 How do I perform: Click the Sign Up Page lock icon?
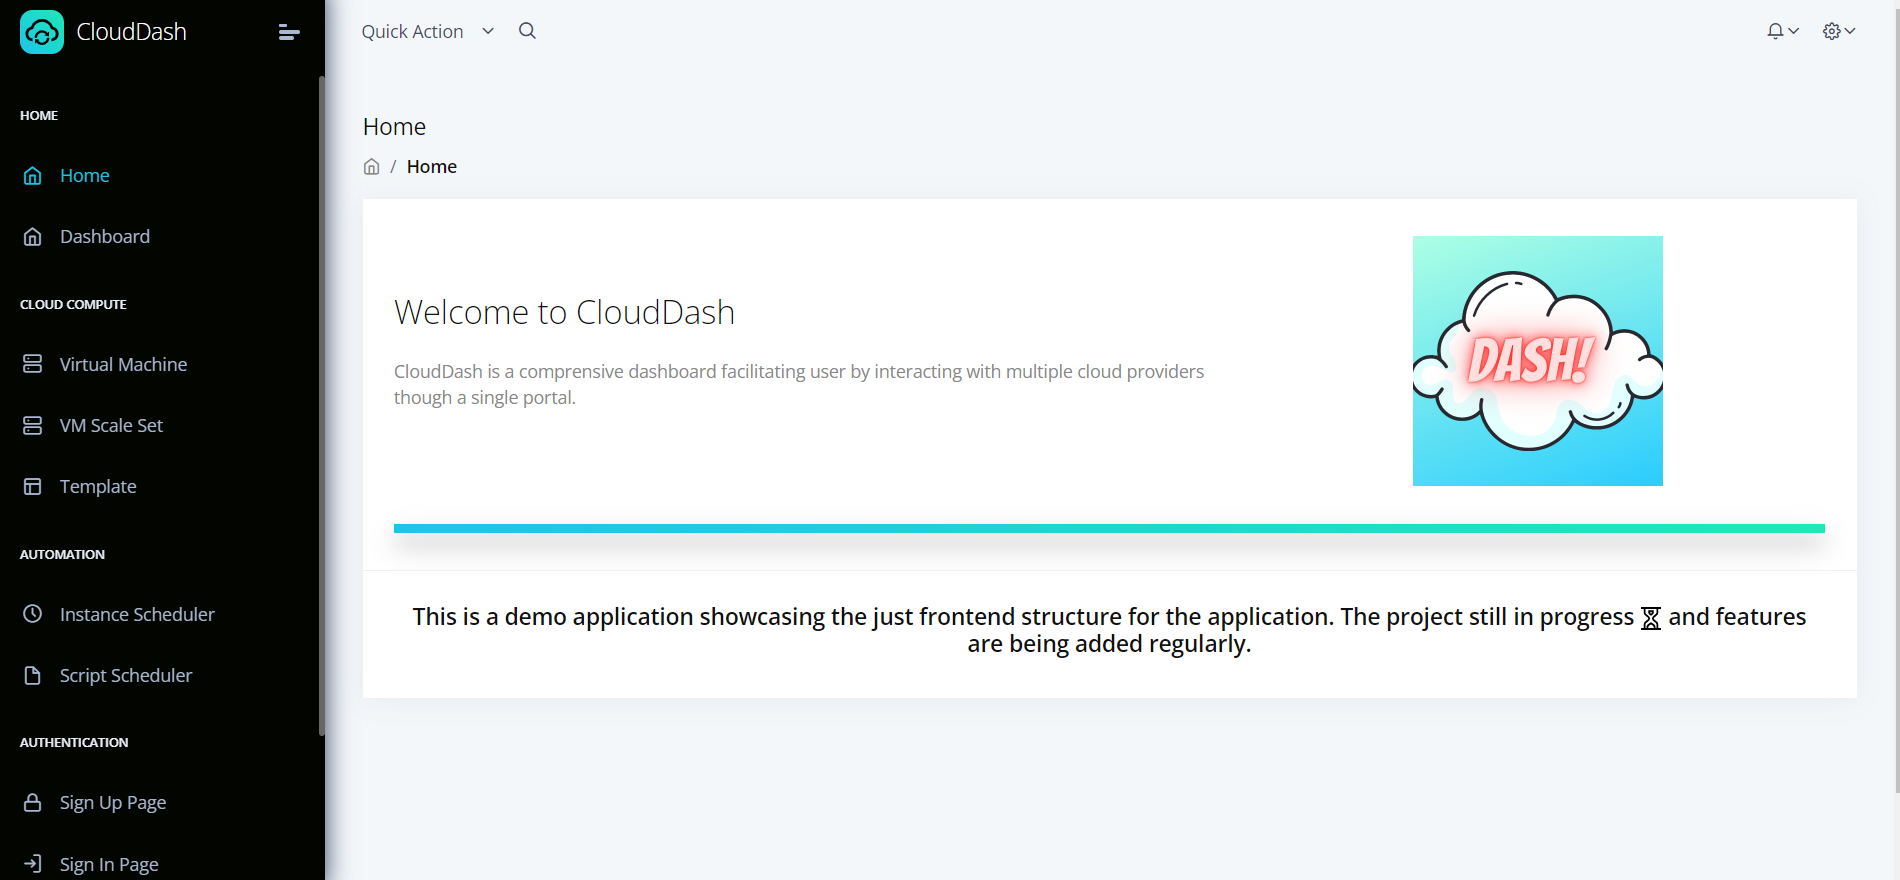coord(33,802)
